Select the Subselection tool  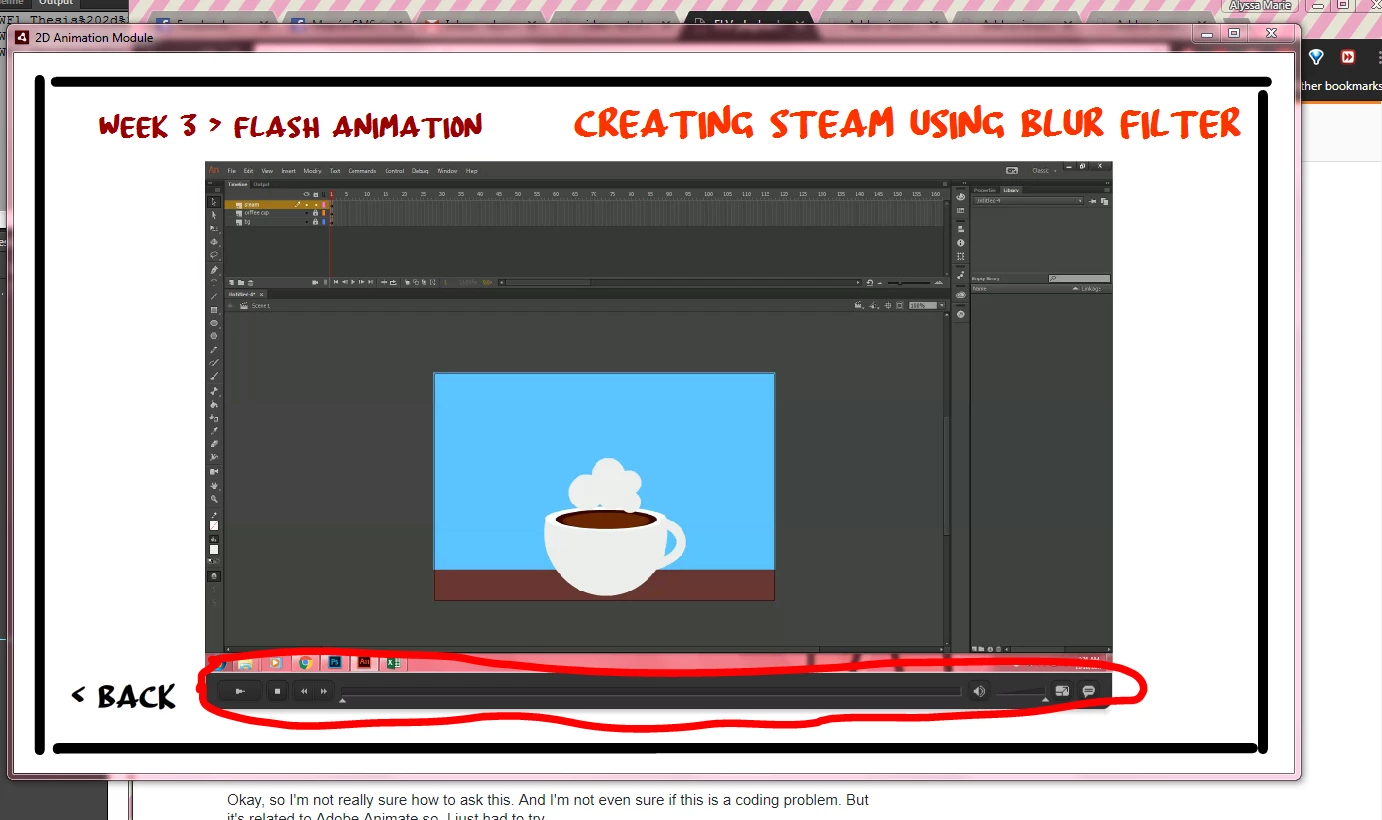pyautogui.click(x=214, y=215)
